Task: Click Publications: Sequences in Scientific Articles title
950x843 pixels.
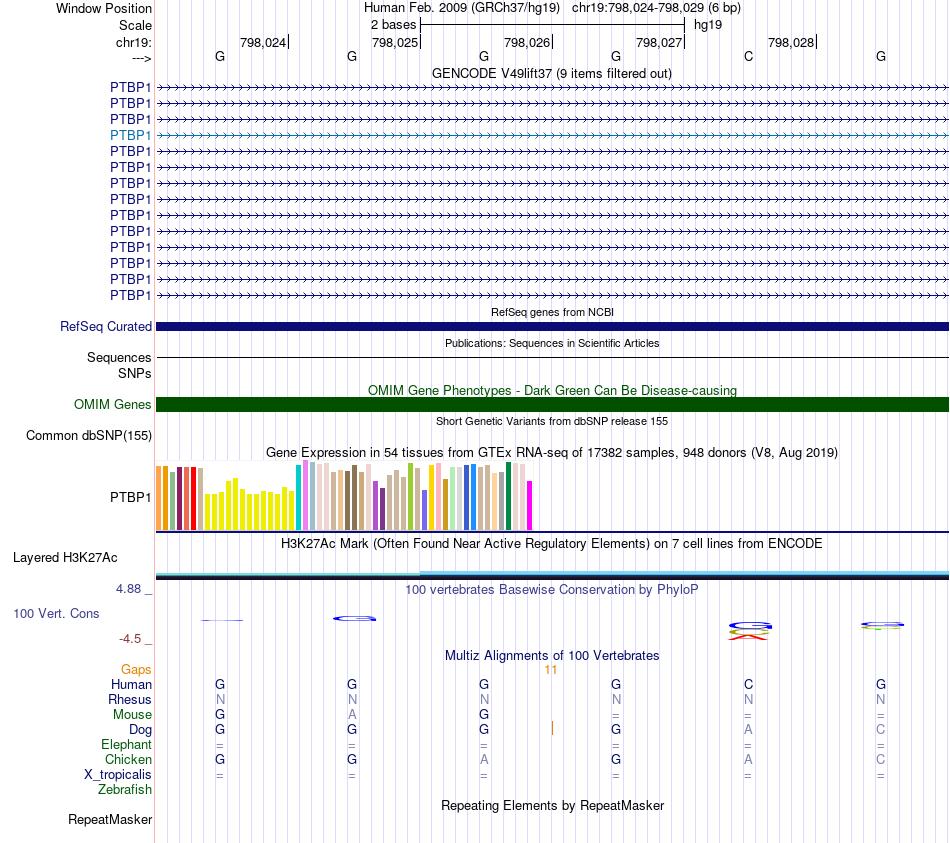Action: coord(552,343)
